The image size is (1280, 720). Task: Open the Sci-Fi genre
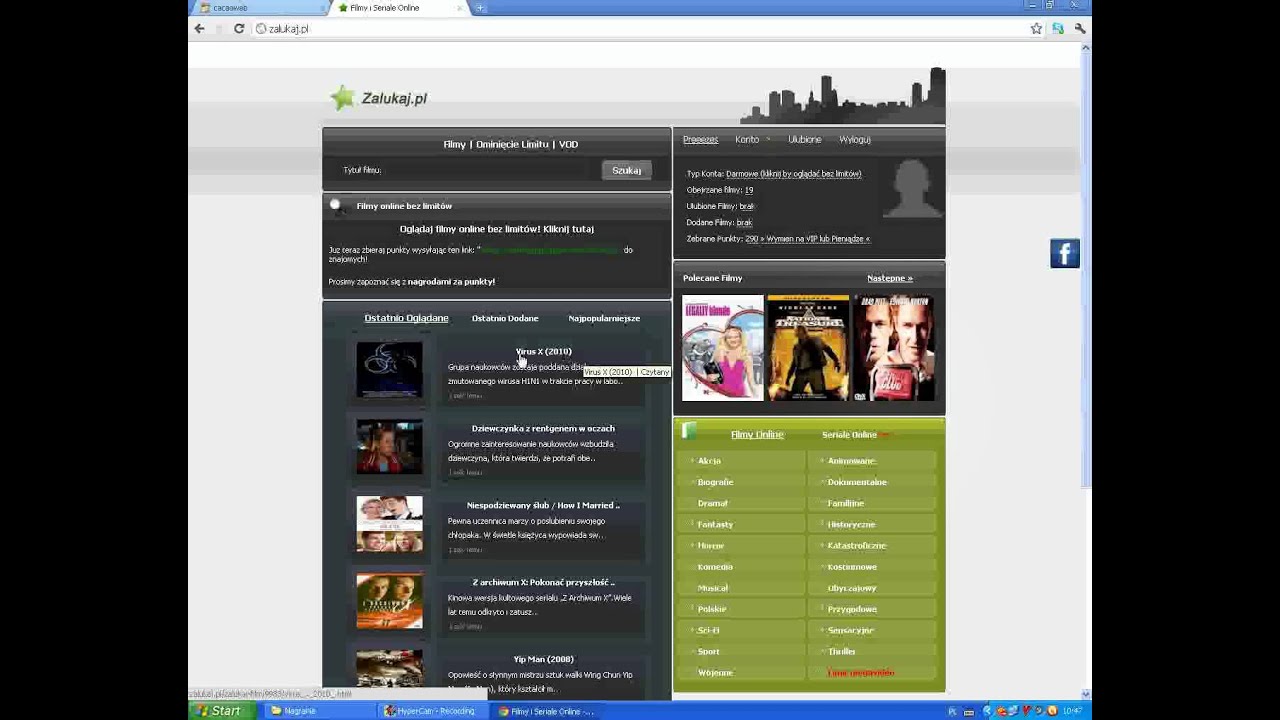708,631
